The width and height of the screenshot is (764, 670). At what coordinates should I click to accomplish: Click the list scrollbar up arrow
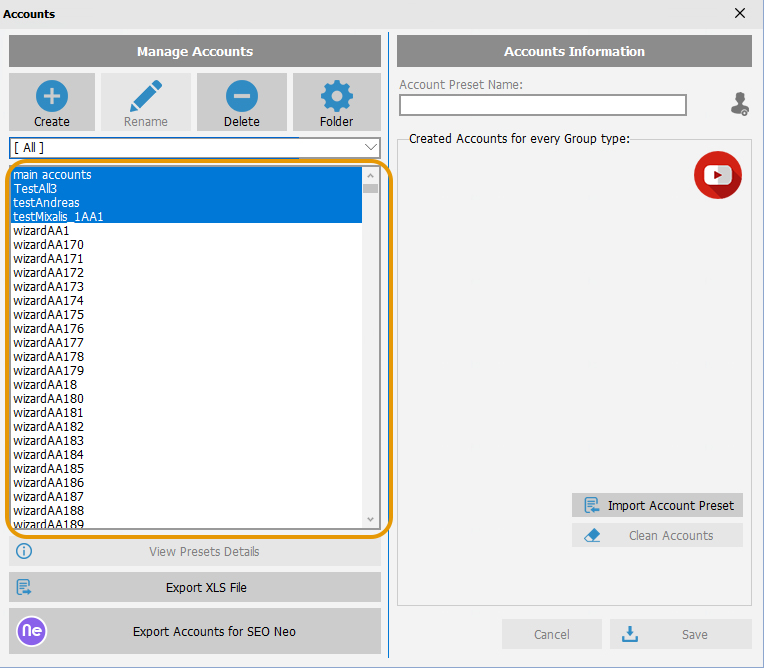(x=371, y=175)
